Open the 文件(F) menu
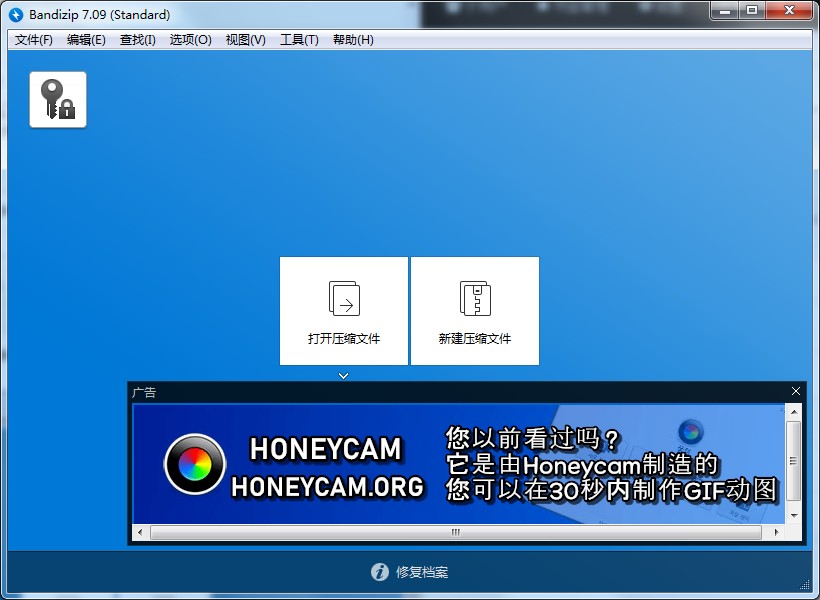Screen dimensions: 820x600 pos(34,40)
